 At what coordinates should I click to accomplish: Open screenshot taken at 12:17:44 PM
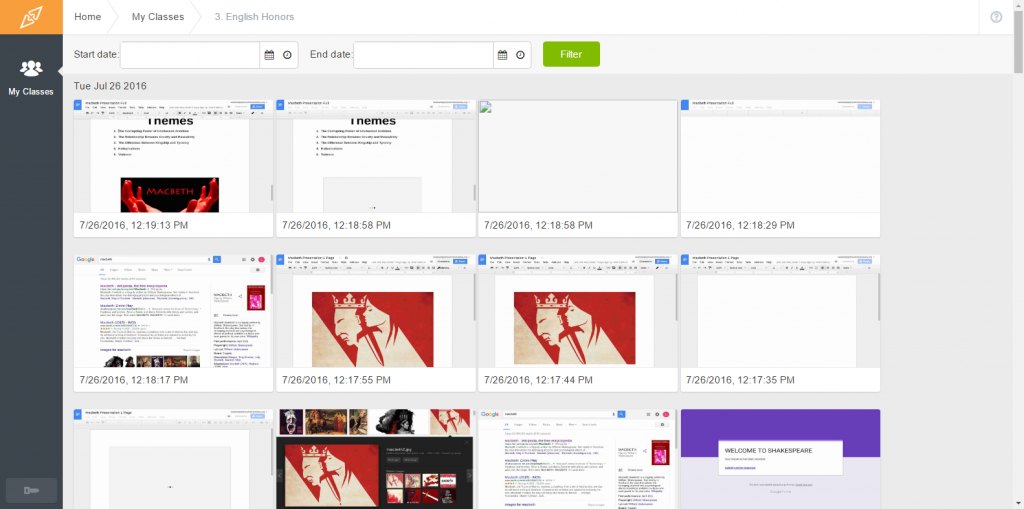coord(578,310)
